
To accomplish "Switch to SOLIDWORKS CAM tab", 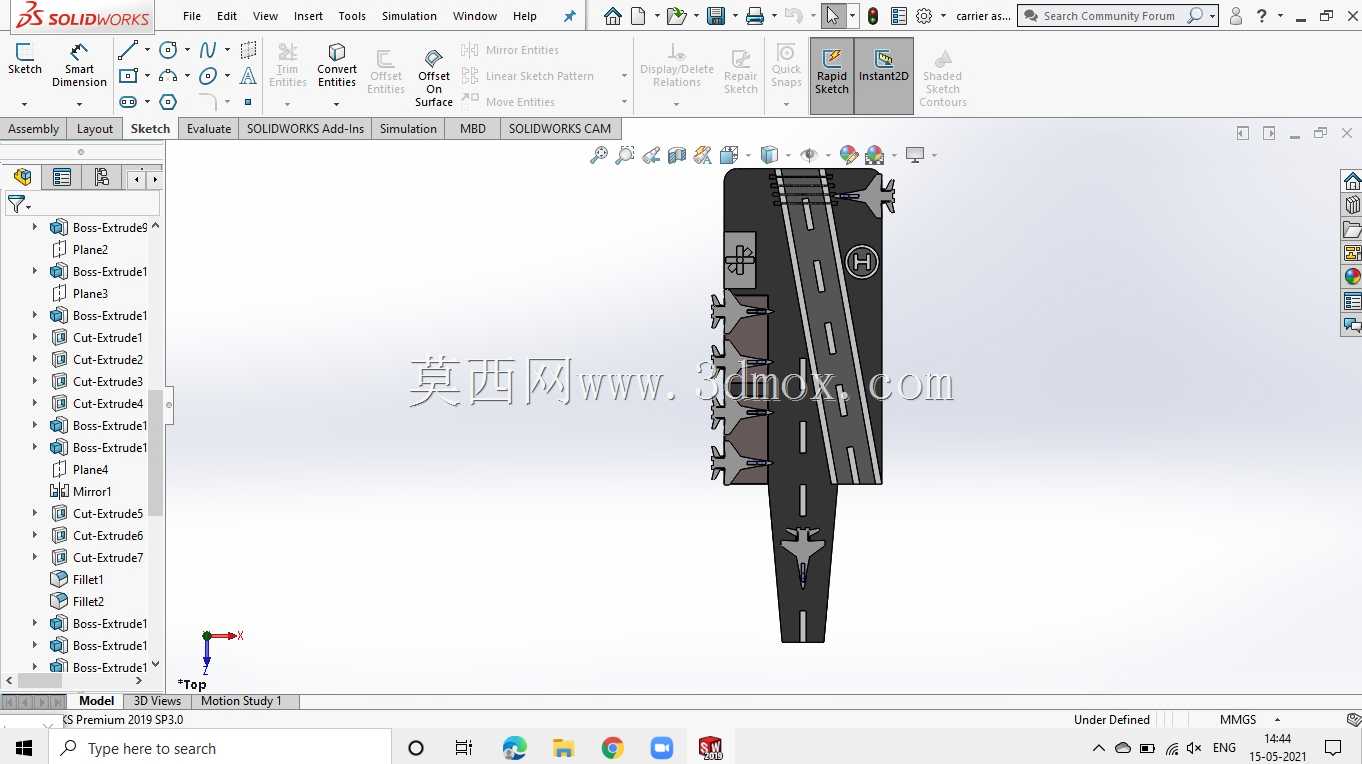I will (x=560, y=128).
